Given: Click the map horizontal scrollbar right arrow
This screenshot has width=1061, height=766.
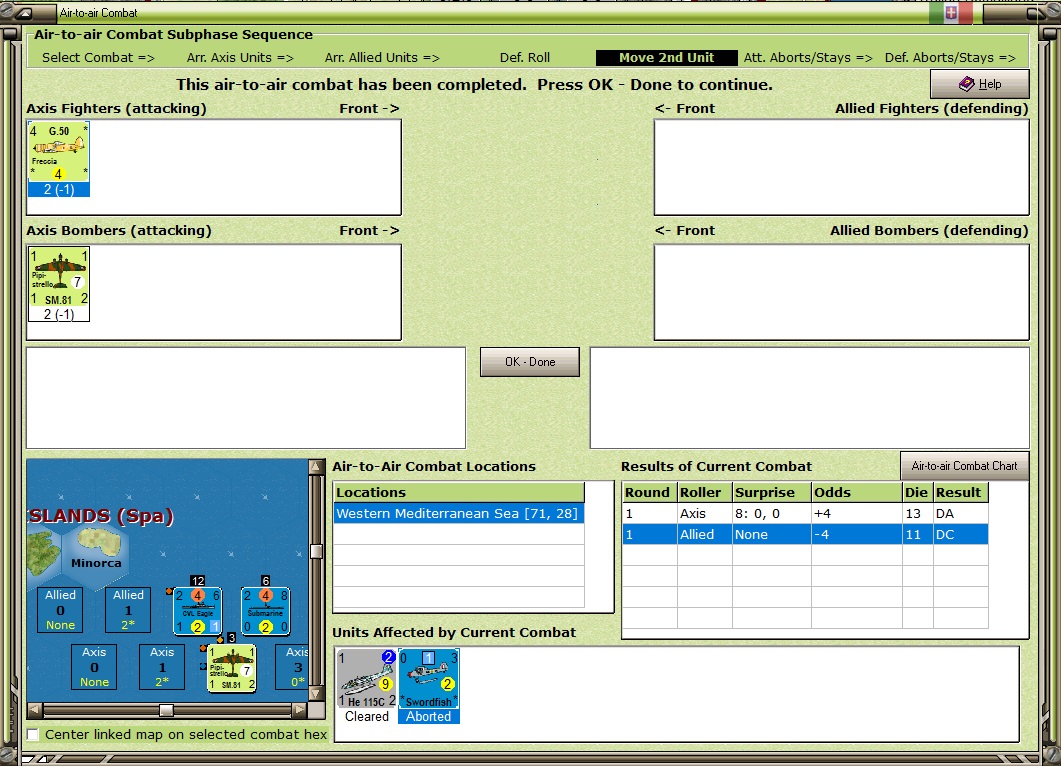Looking at the screenshot, I should 300,710.
